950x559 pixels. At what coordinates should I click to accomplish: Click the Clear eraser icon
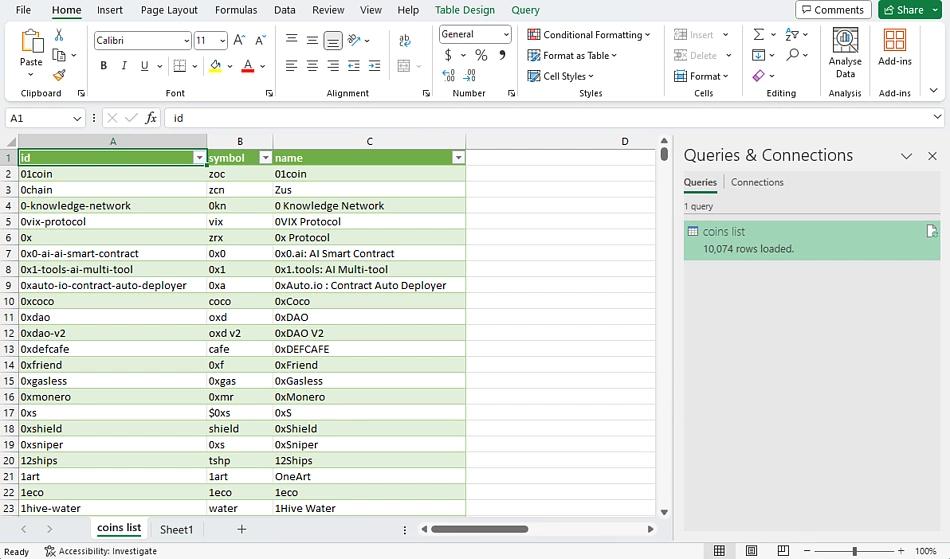coord(759,76)
